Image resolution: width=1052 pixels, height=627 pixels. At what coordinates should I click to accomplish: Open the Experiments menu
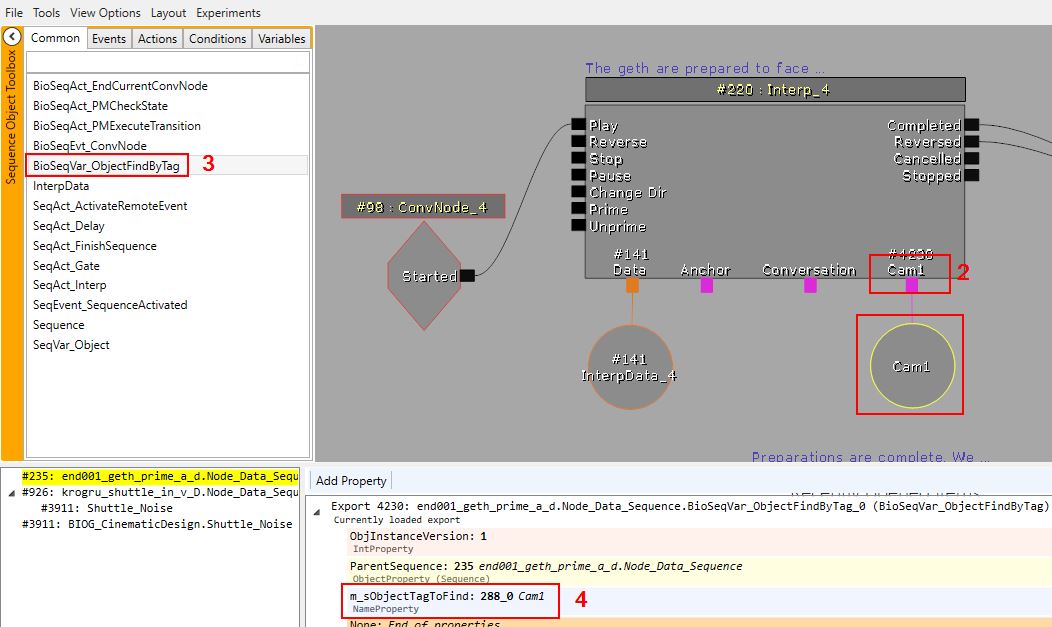click(x=228, y=13)
